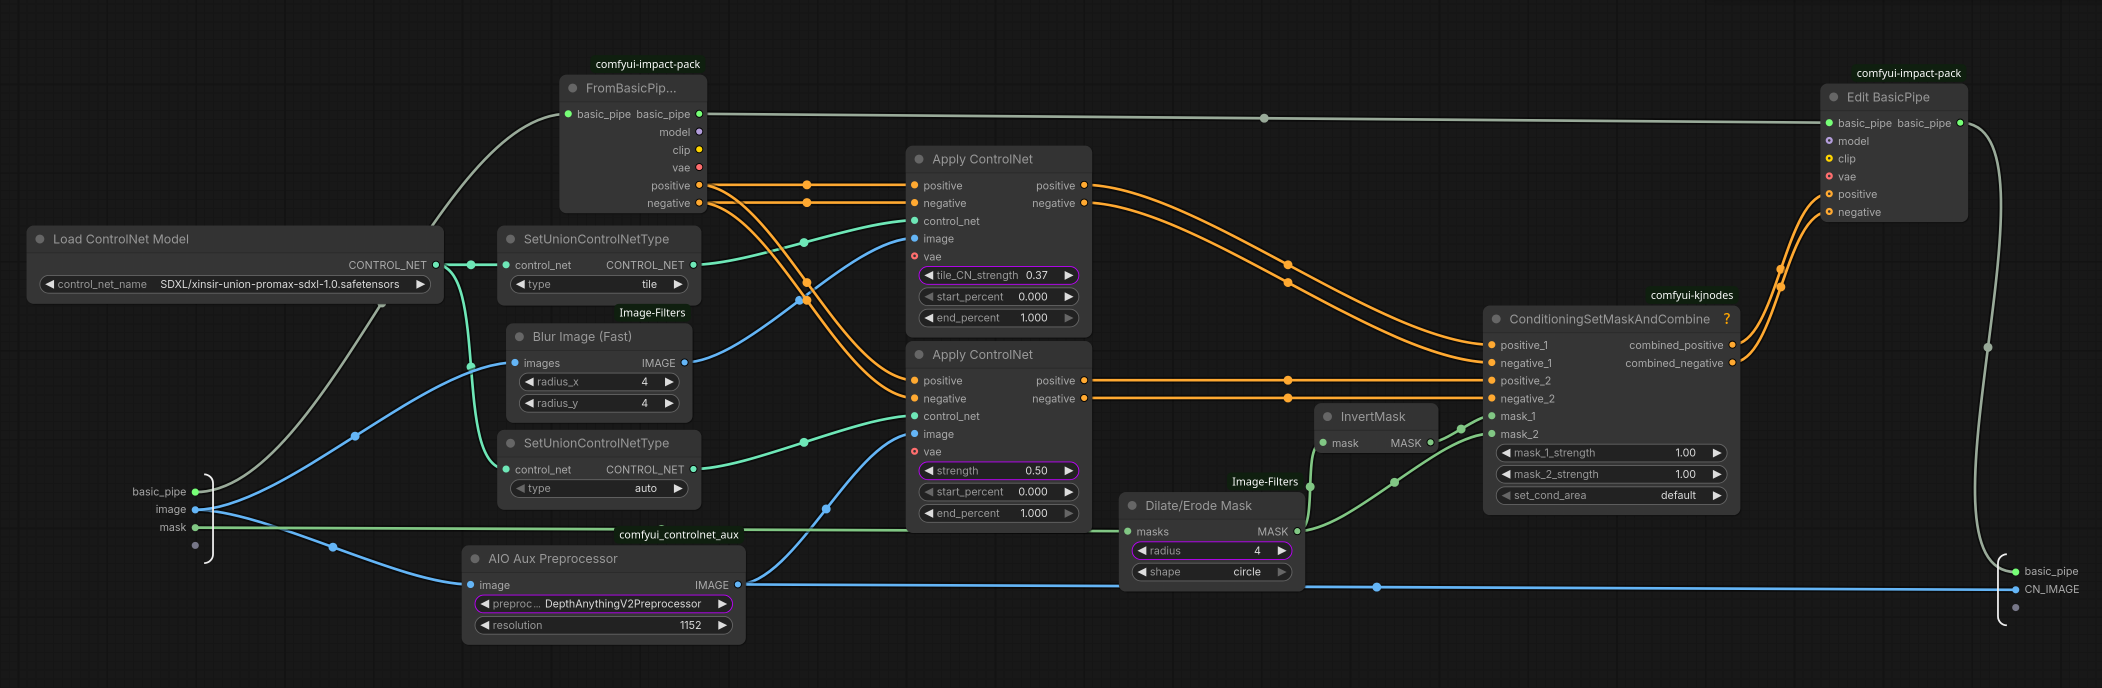The width and height of the screenshot is (2102, 688).
Task: Click the mask_1_strength 1.00 slider field
Action: coord(1611,453)
